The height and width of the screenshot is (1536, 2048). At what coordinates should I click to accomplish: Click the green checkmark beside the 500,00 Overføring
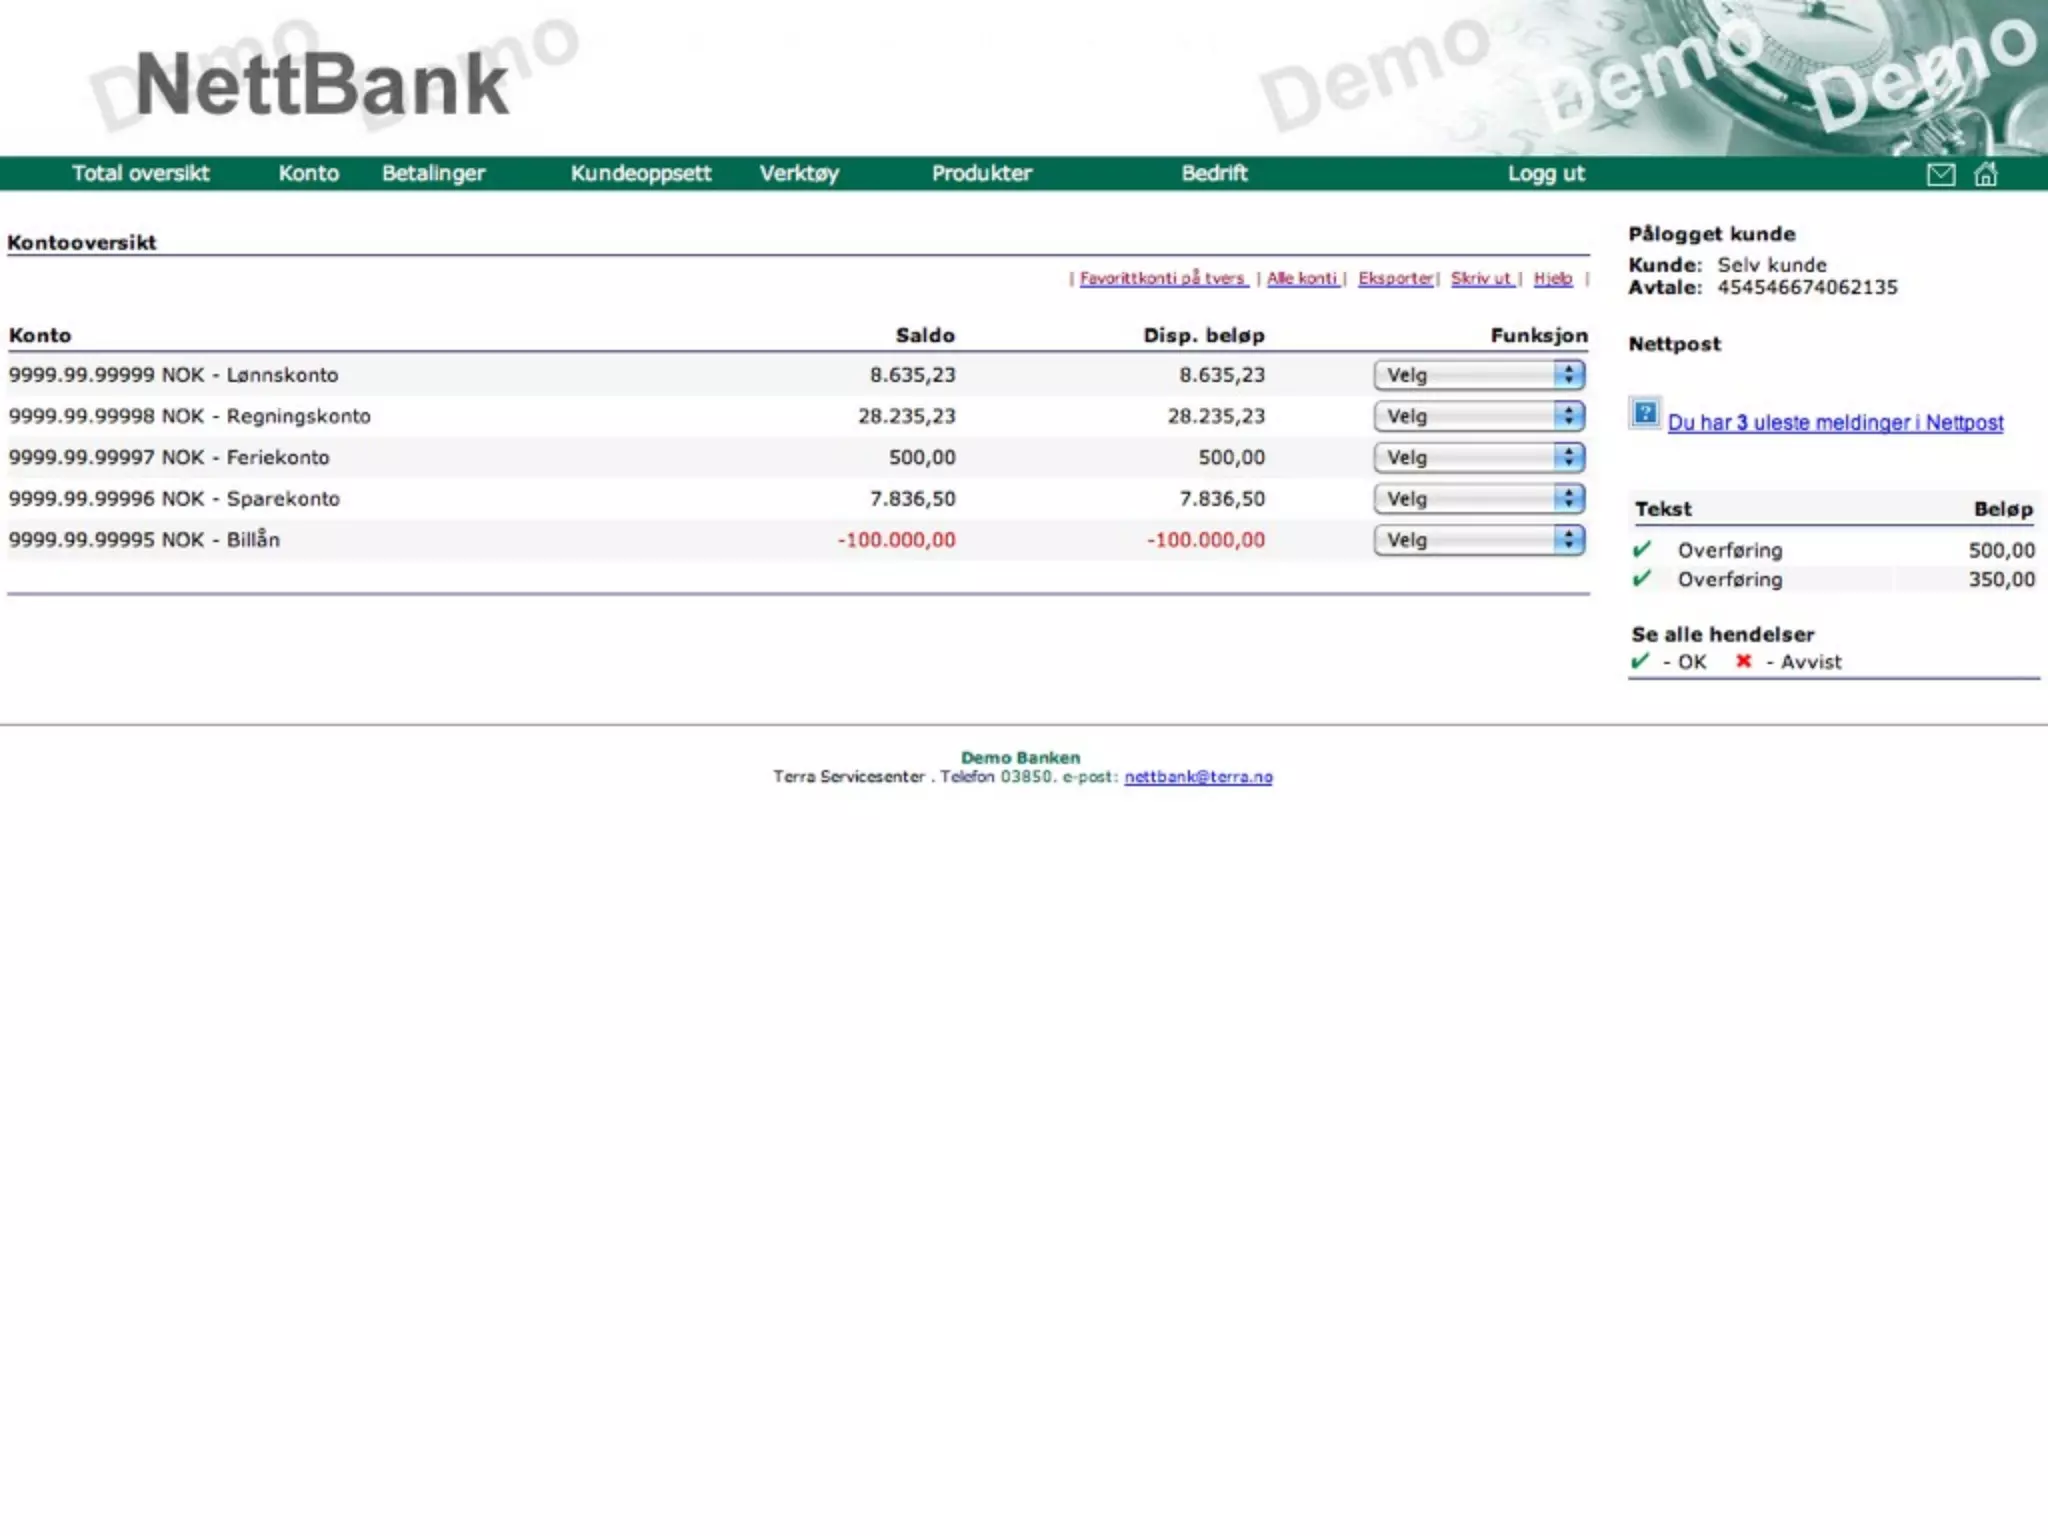point(1642,549)
